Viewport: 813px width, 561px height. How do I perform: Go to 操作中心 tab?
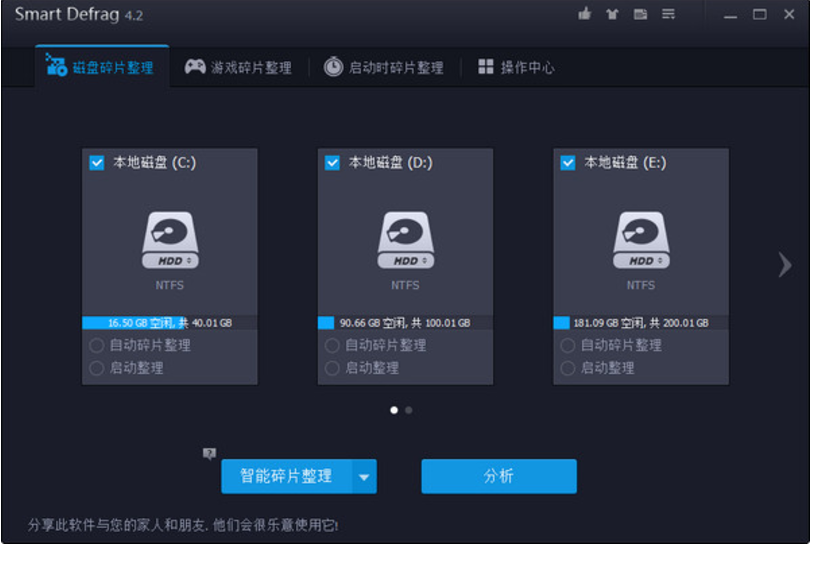click(516, 67)
